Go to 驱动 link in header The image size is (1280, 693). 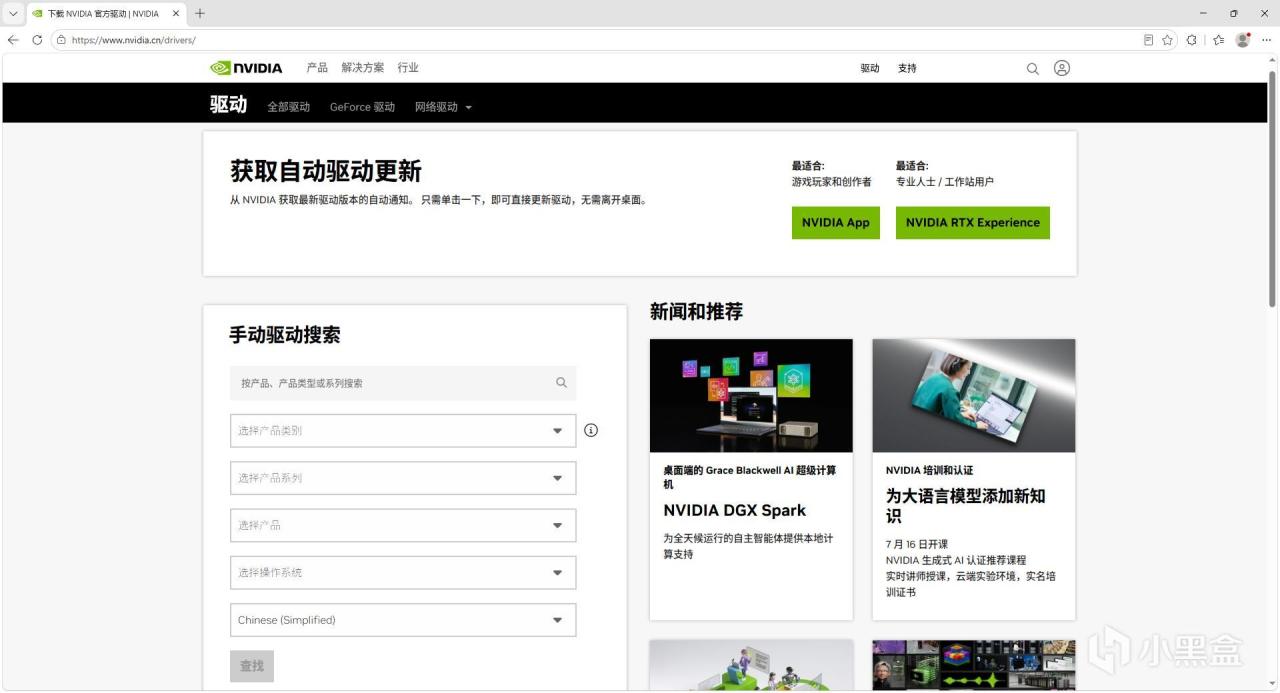[870, 68]
